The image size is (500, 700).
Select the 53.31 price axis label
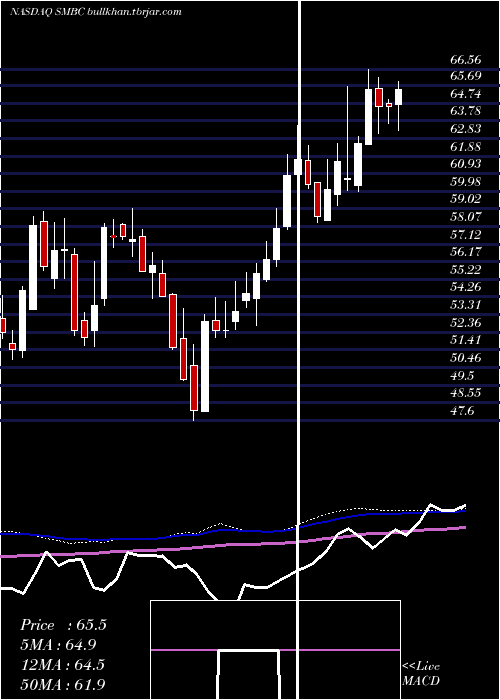tap(466, 305)
